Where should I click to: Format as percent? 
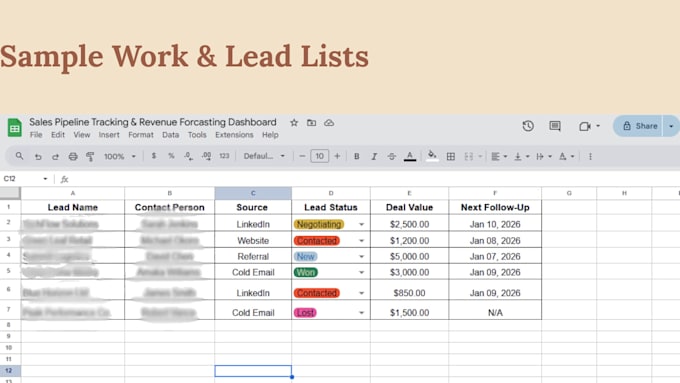coord(171,156)
